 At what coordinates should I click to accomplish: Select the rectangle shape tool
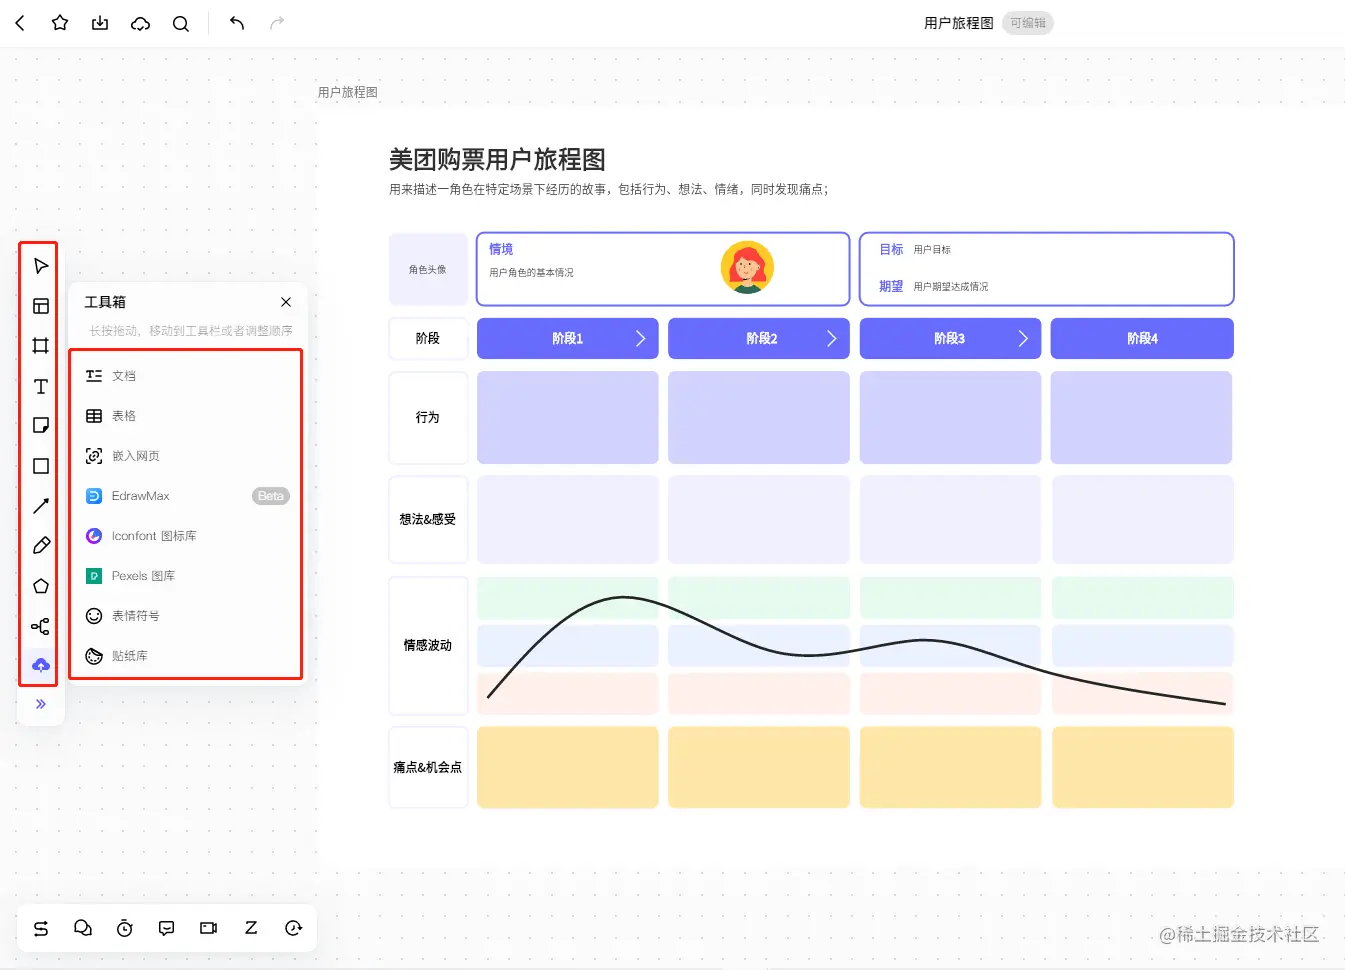tap(41, 466)
